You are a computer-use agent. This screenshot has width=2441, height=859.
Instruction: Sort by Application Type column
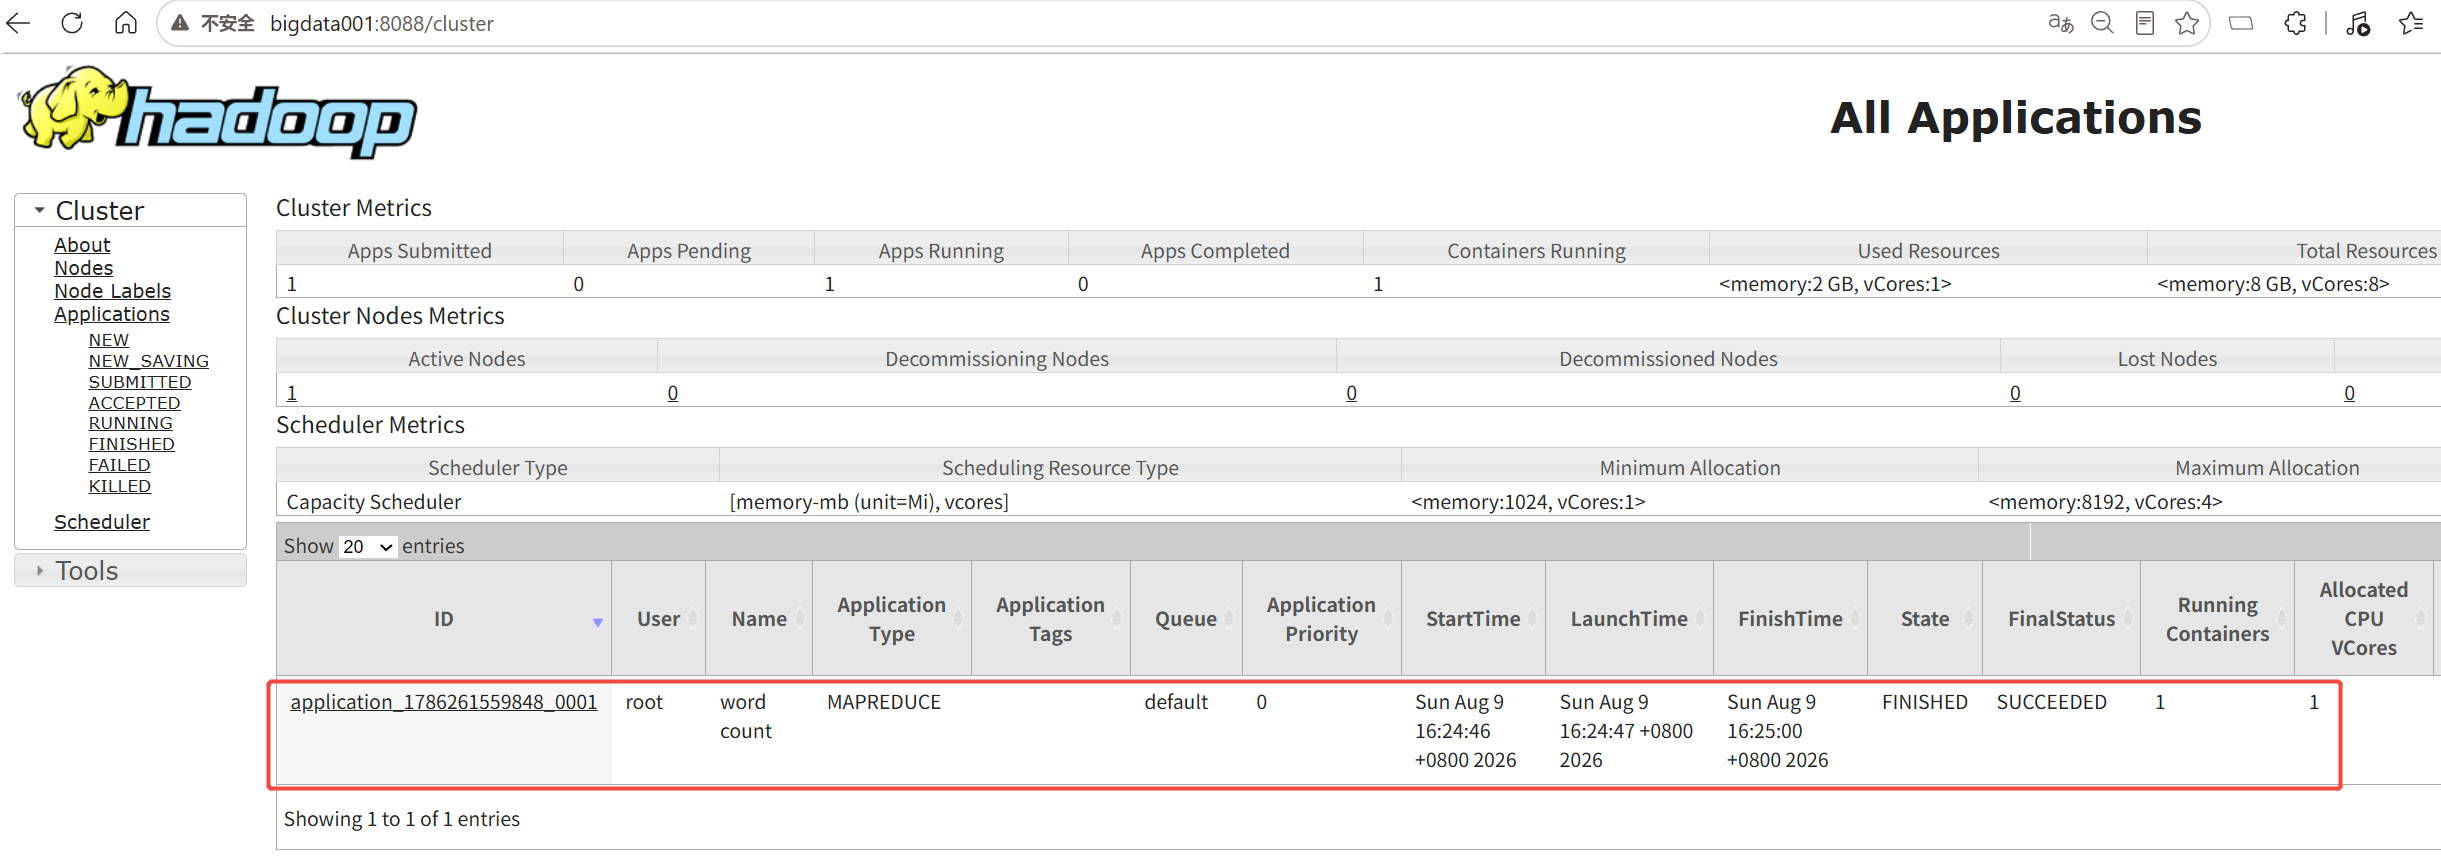[892, 619]
